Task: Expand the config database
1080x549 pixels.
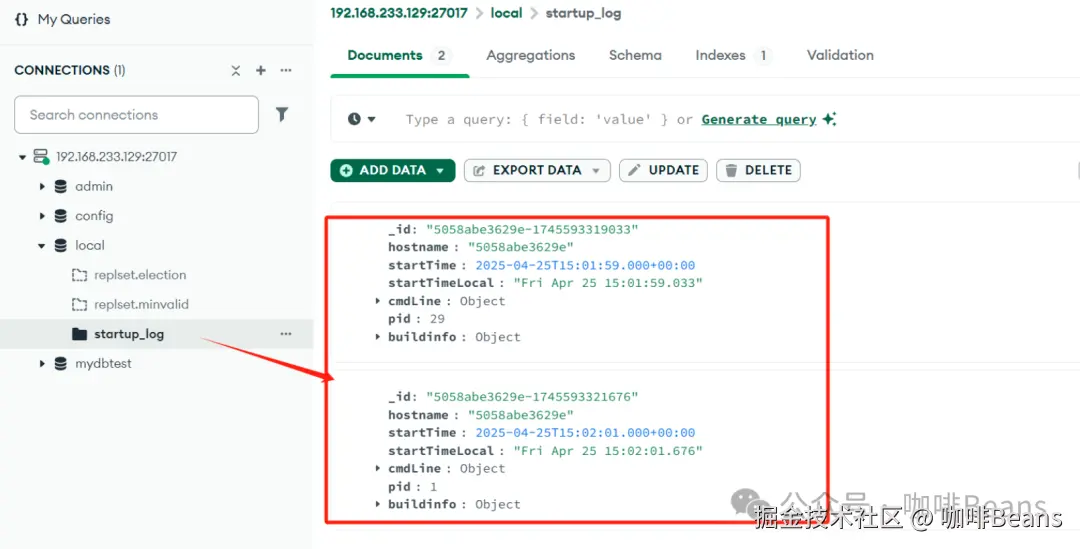Action: coord(42,216)
